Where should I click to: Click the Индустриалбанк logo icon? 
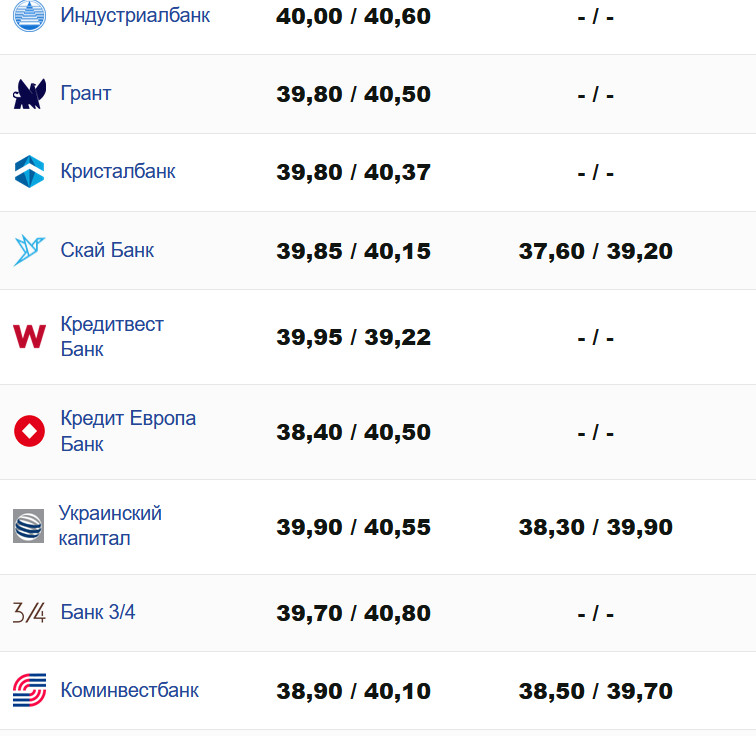[29, 16]
